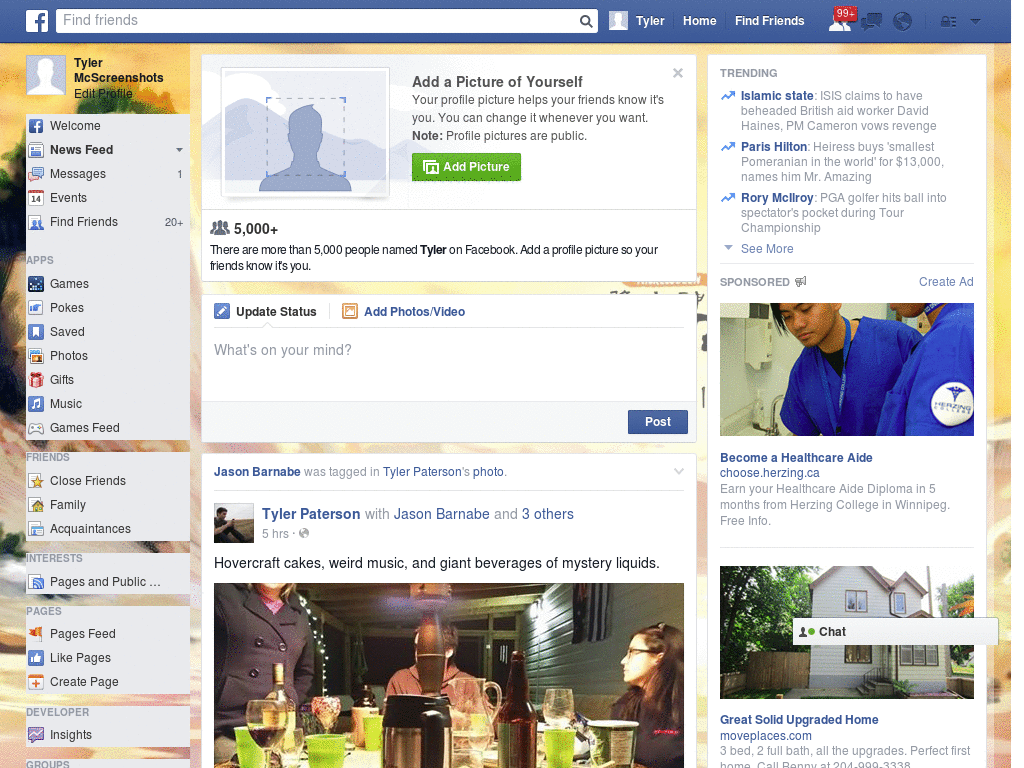Click Tyler Paterson's post avatar thumbnail

[x=234, y=523]
